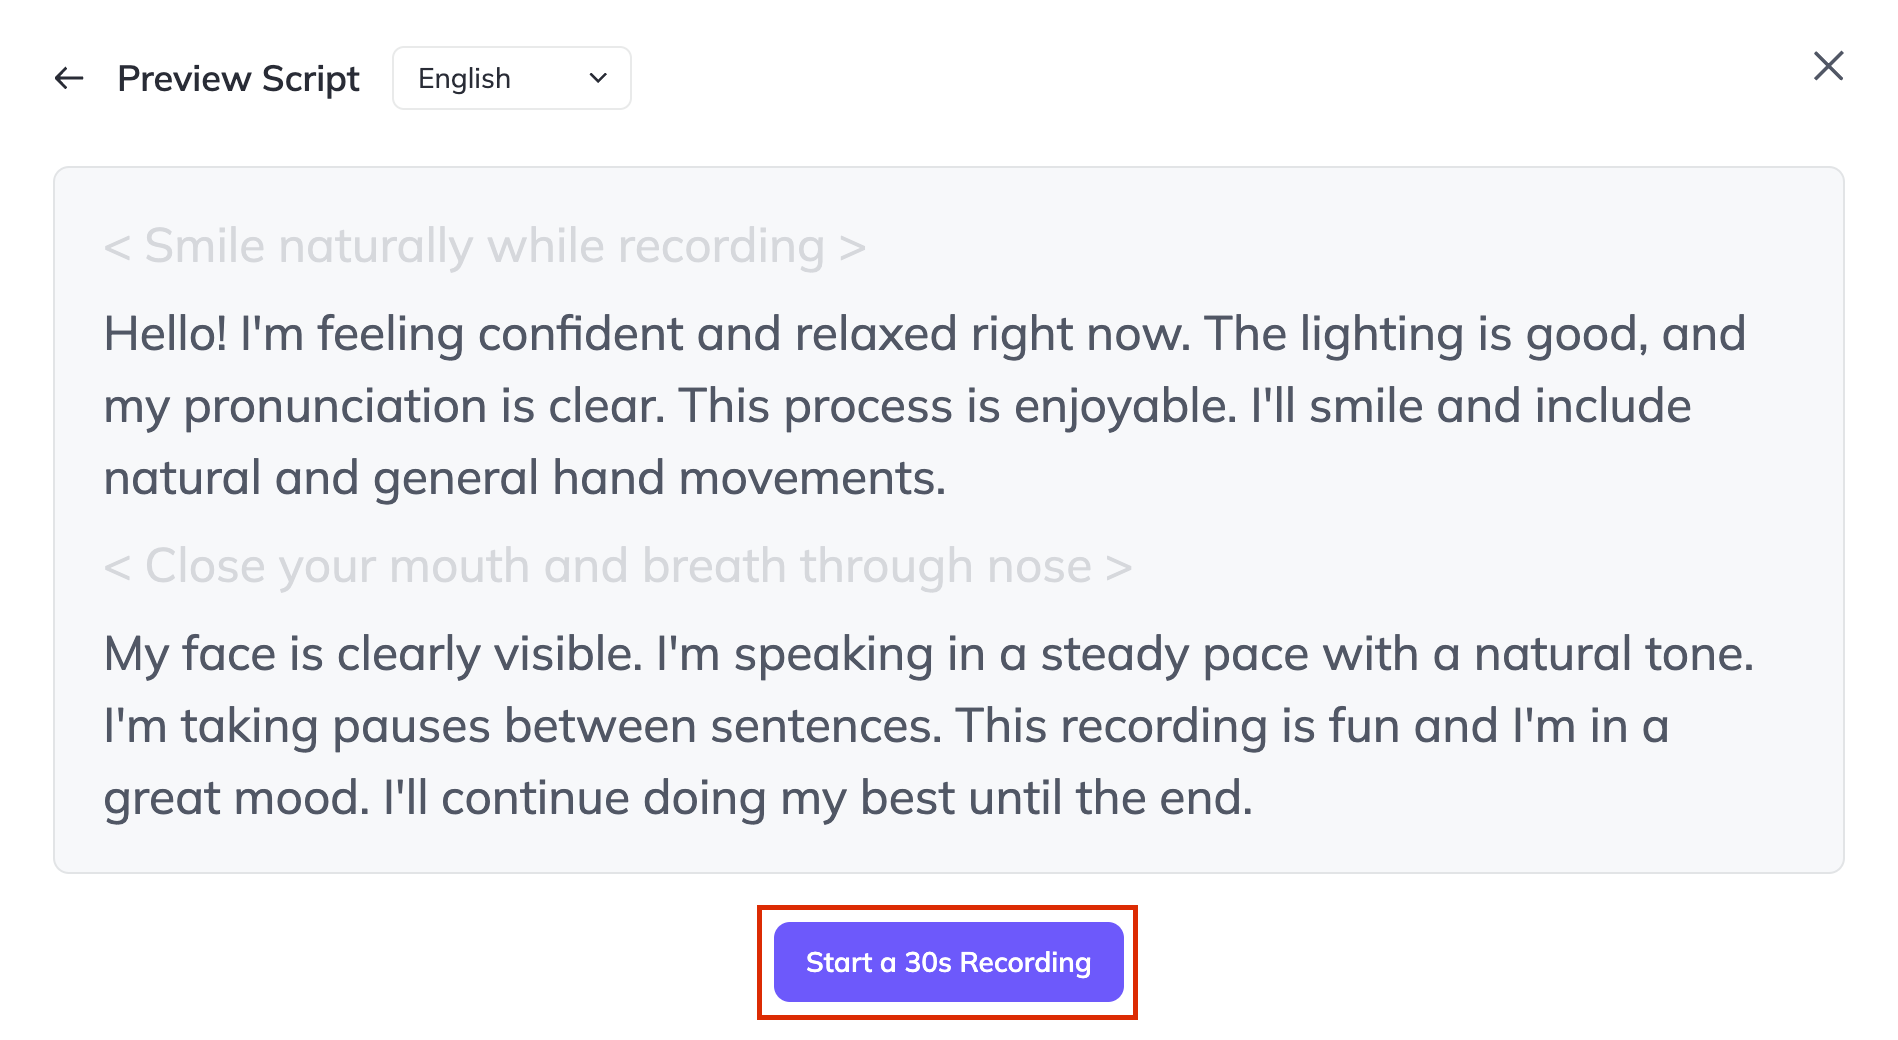Viewport: 1898px width, 1040px height.
Task: Click 'natural and general hand movements' text
Action: tap(524, 478)
